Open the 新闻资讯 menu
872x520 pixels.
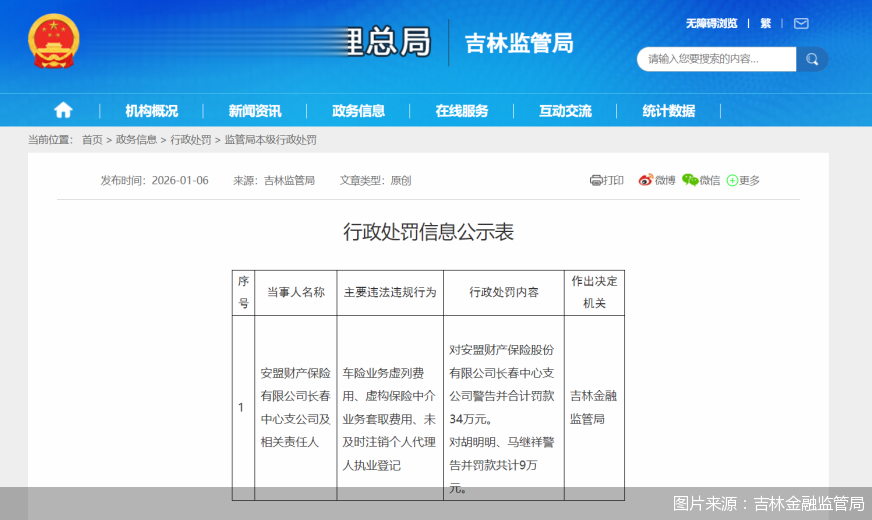[255, 111]
